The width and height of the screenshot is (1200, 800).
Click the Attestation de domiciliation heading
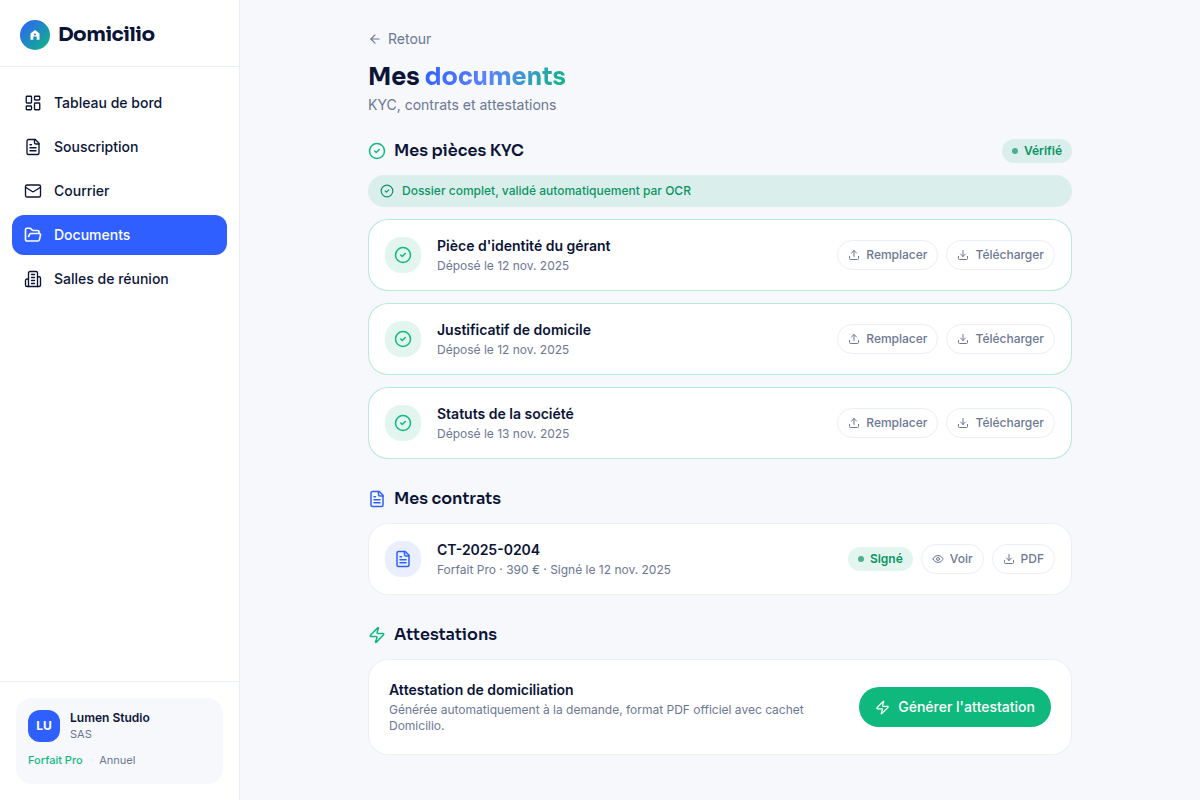click(481, 690)
